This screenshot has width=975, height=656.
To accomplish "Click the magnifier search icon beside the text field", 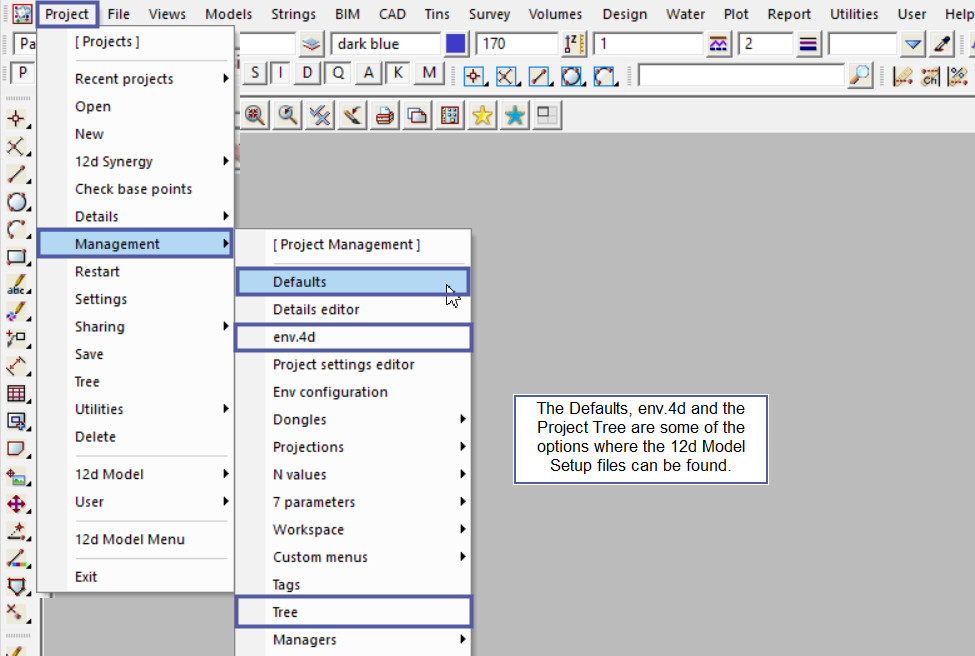I will [x=860, y=75].
